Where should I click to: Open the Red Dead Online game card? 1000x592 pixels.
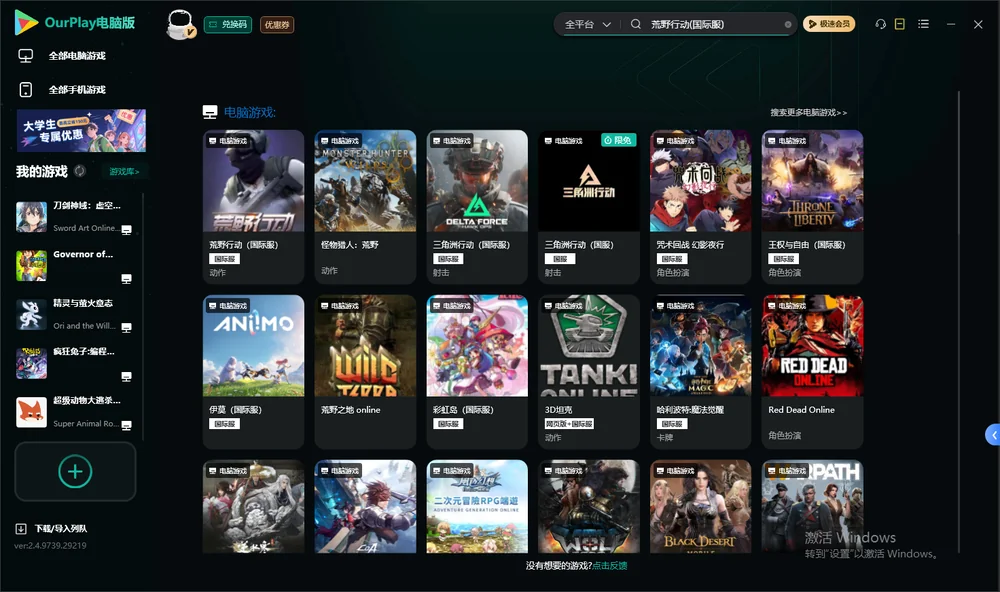pyautogui.click(x=812, y=372)
